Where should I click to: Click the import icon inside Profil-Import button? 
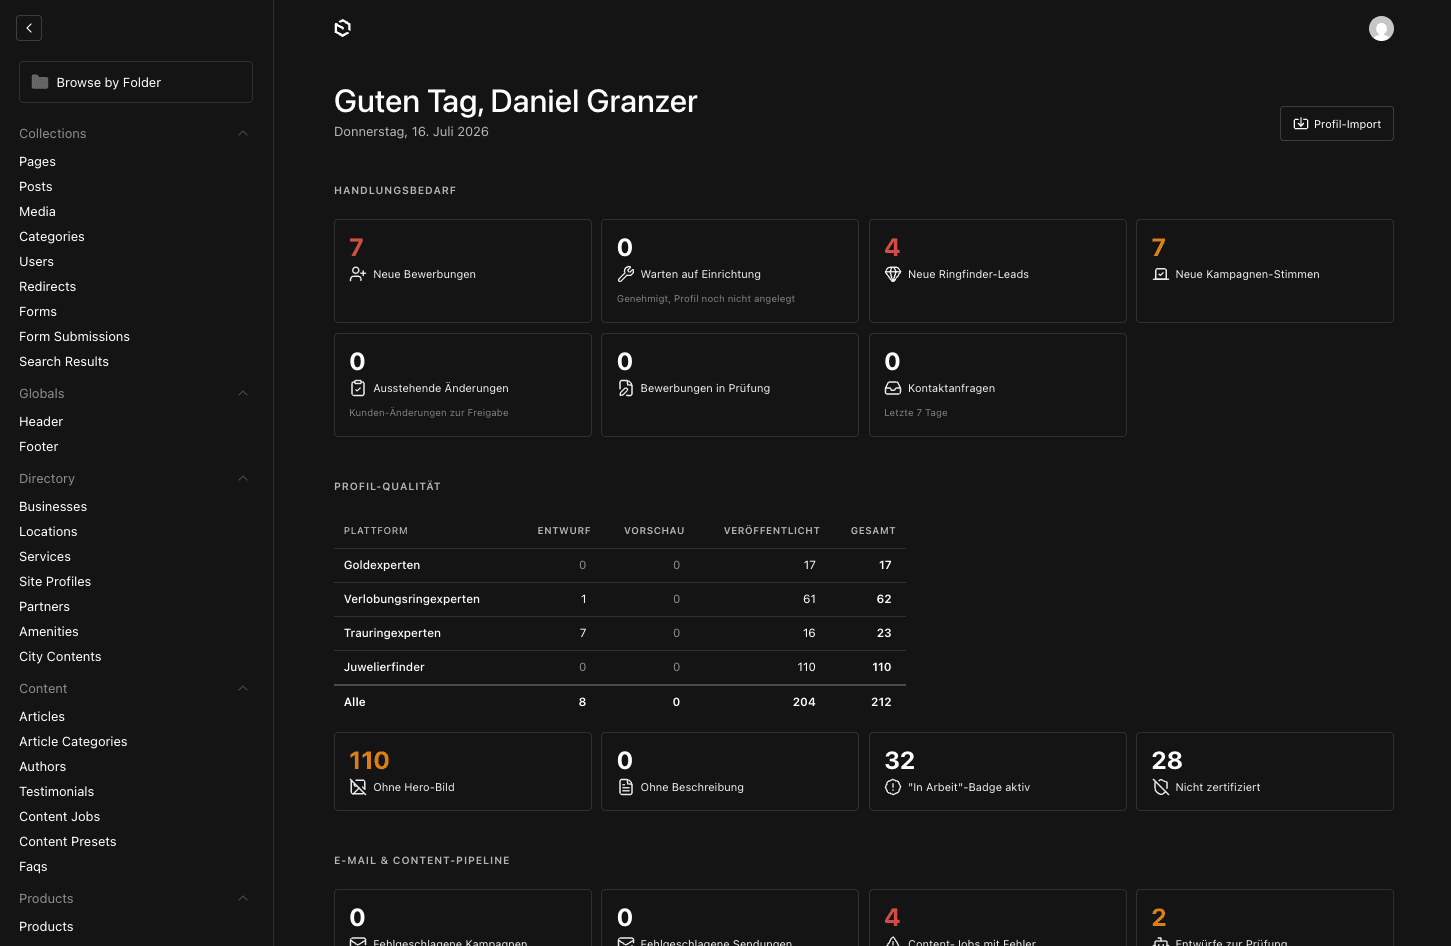[1300, 124]
